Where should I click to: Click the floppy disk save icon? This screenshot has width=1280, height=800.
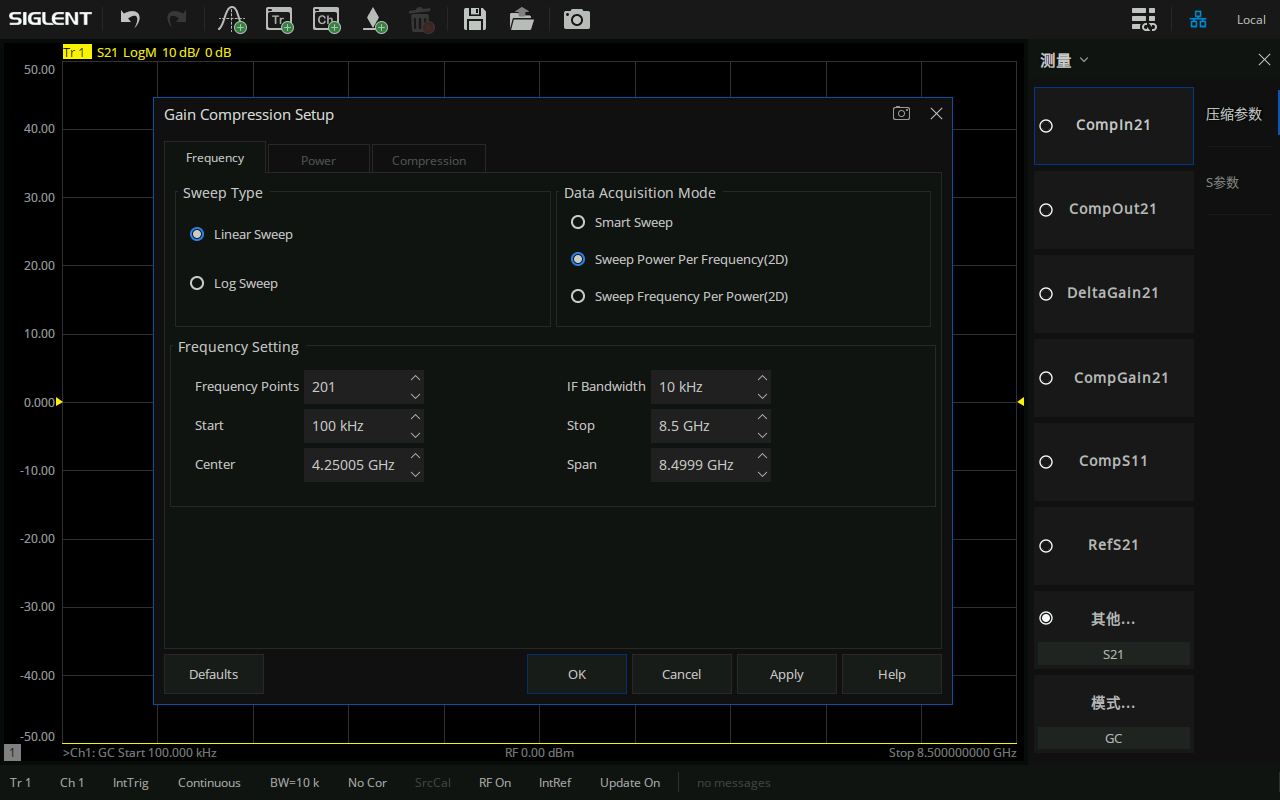475,19
